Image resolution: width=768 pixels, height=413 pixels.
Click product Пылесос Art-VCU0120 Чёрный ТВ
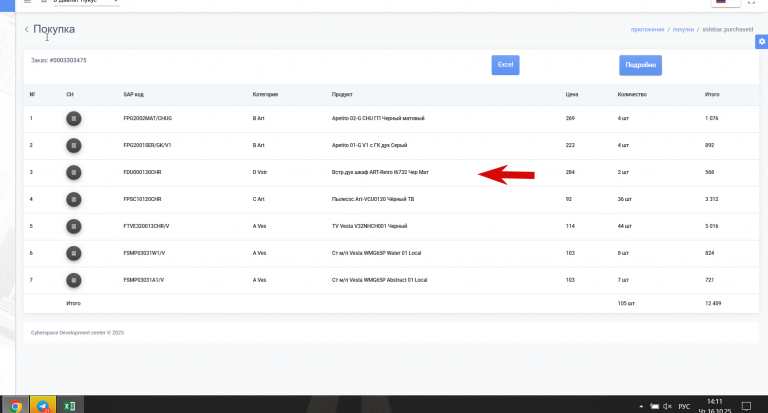373,199
